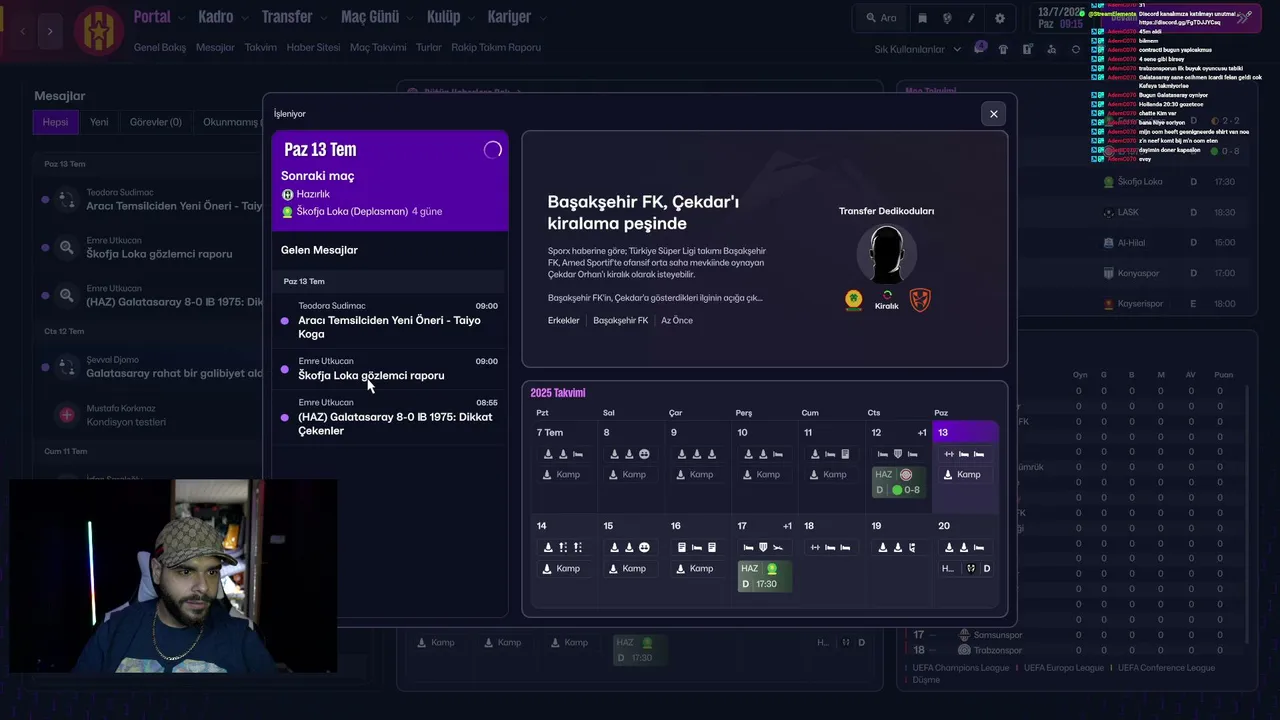This screenshot has height=720, width=1280.
Task: Expand the Portal menu chevron
Action: [180, 18]
